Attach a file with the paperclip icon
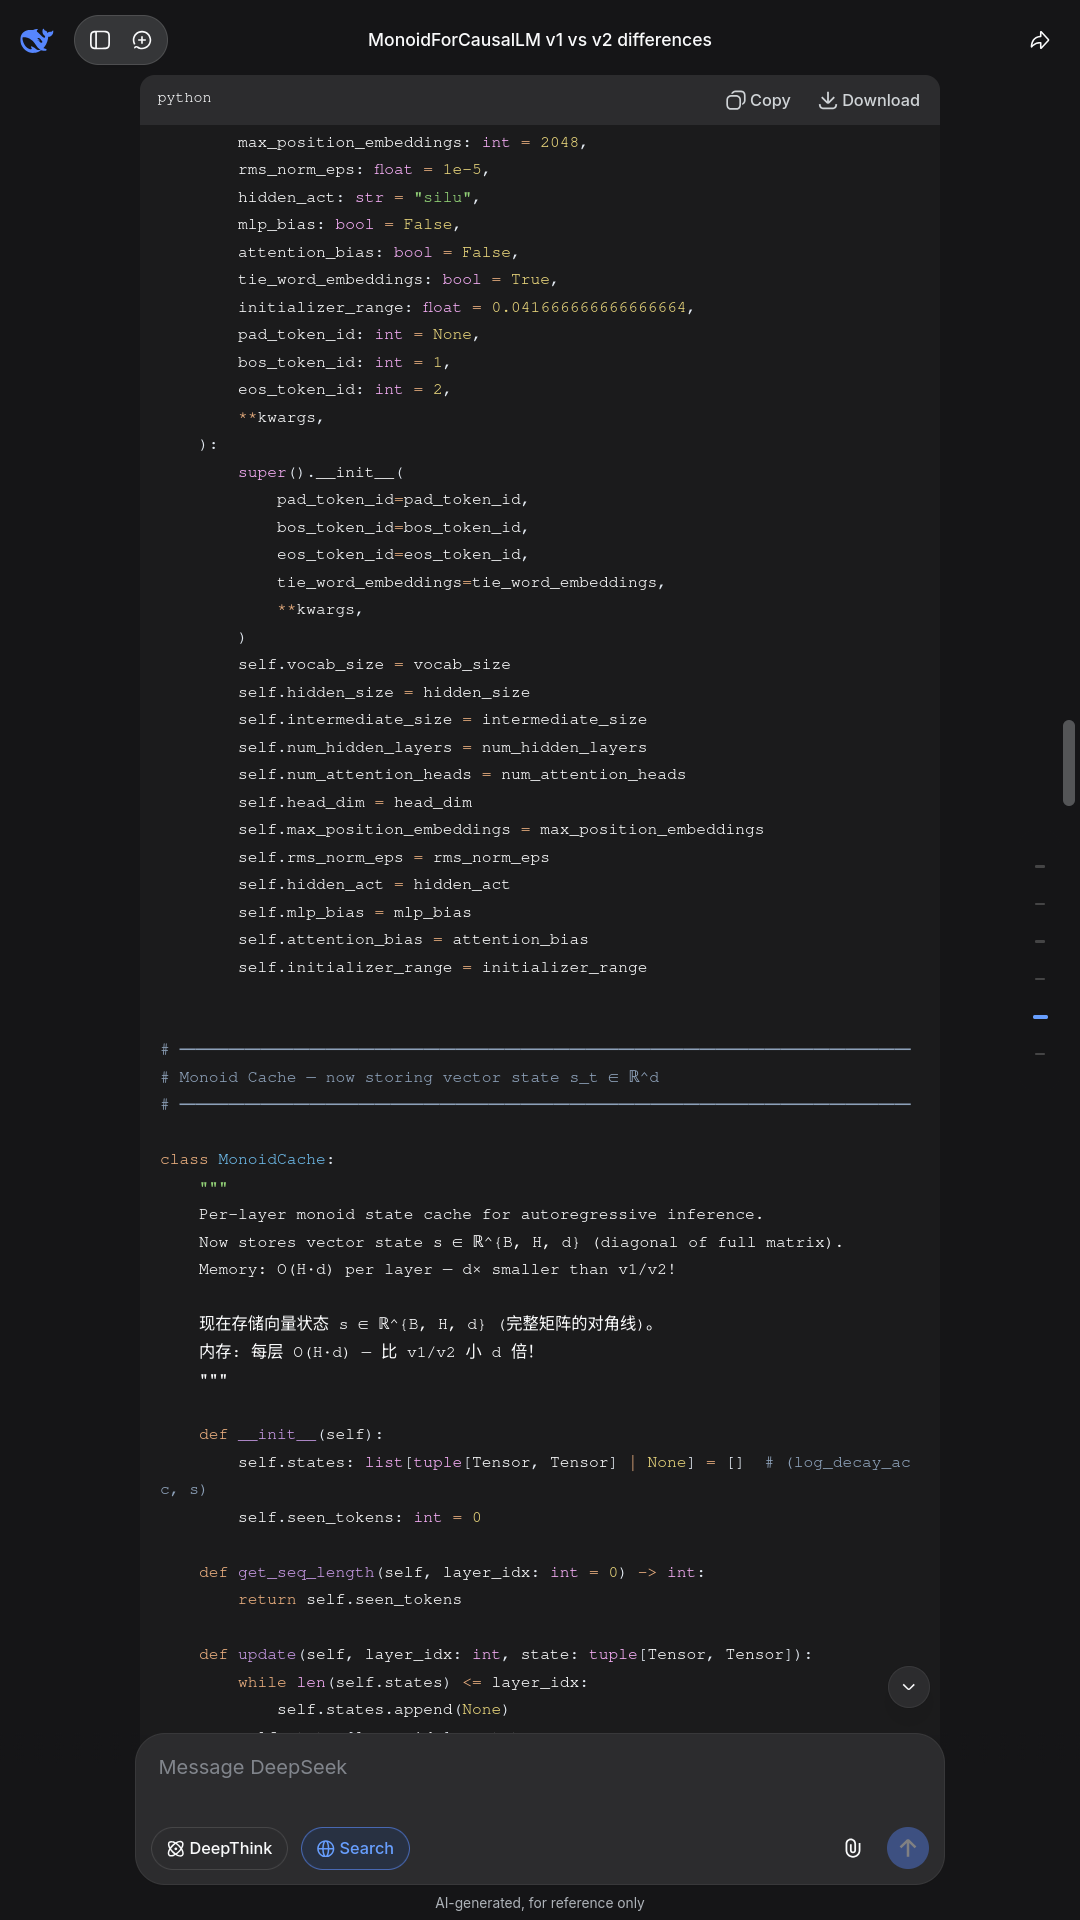Viewport: 1080px width, 1920px height. [853, 1848]
